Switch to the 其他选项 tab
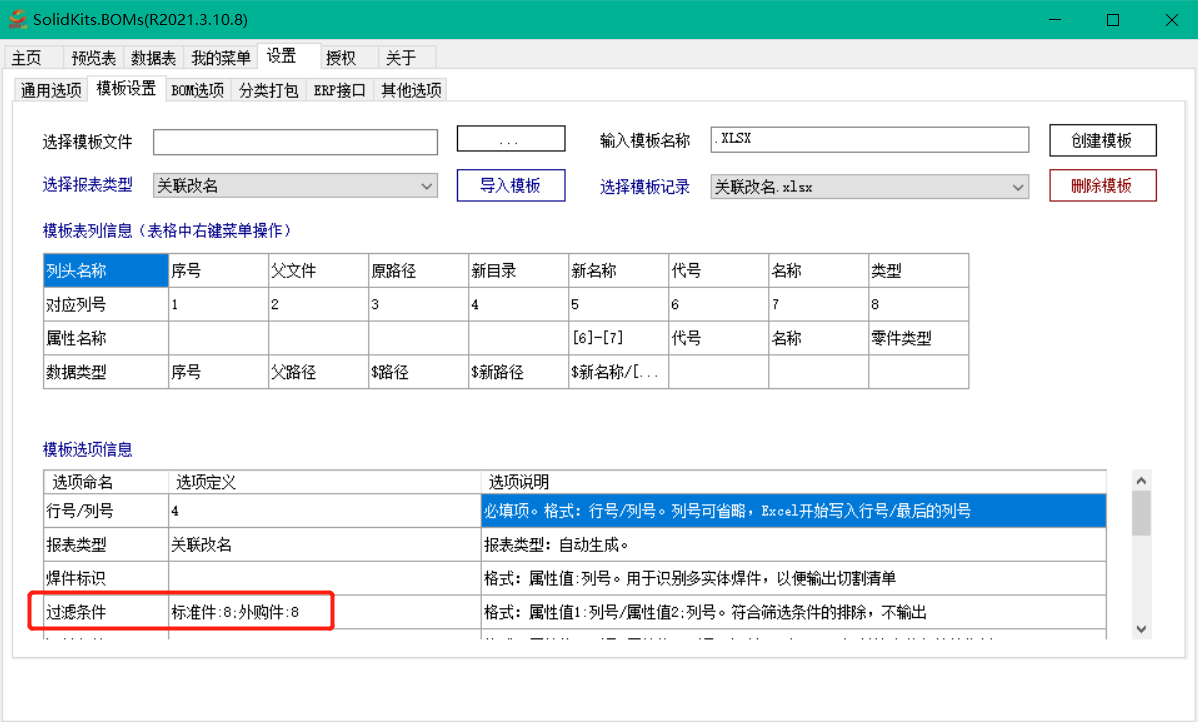The height and width of the screenshot is (722, 1198). [409, 88]
